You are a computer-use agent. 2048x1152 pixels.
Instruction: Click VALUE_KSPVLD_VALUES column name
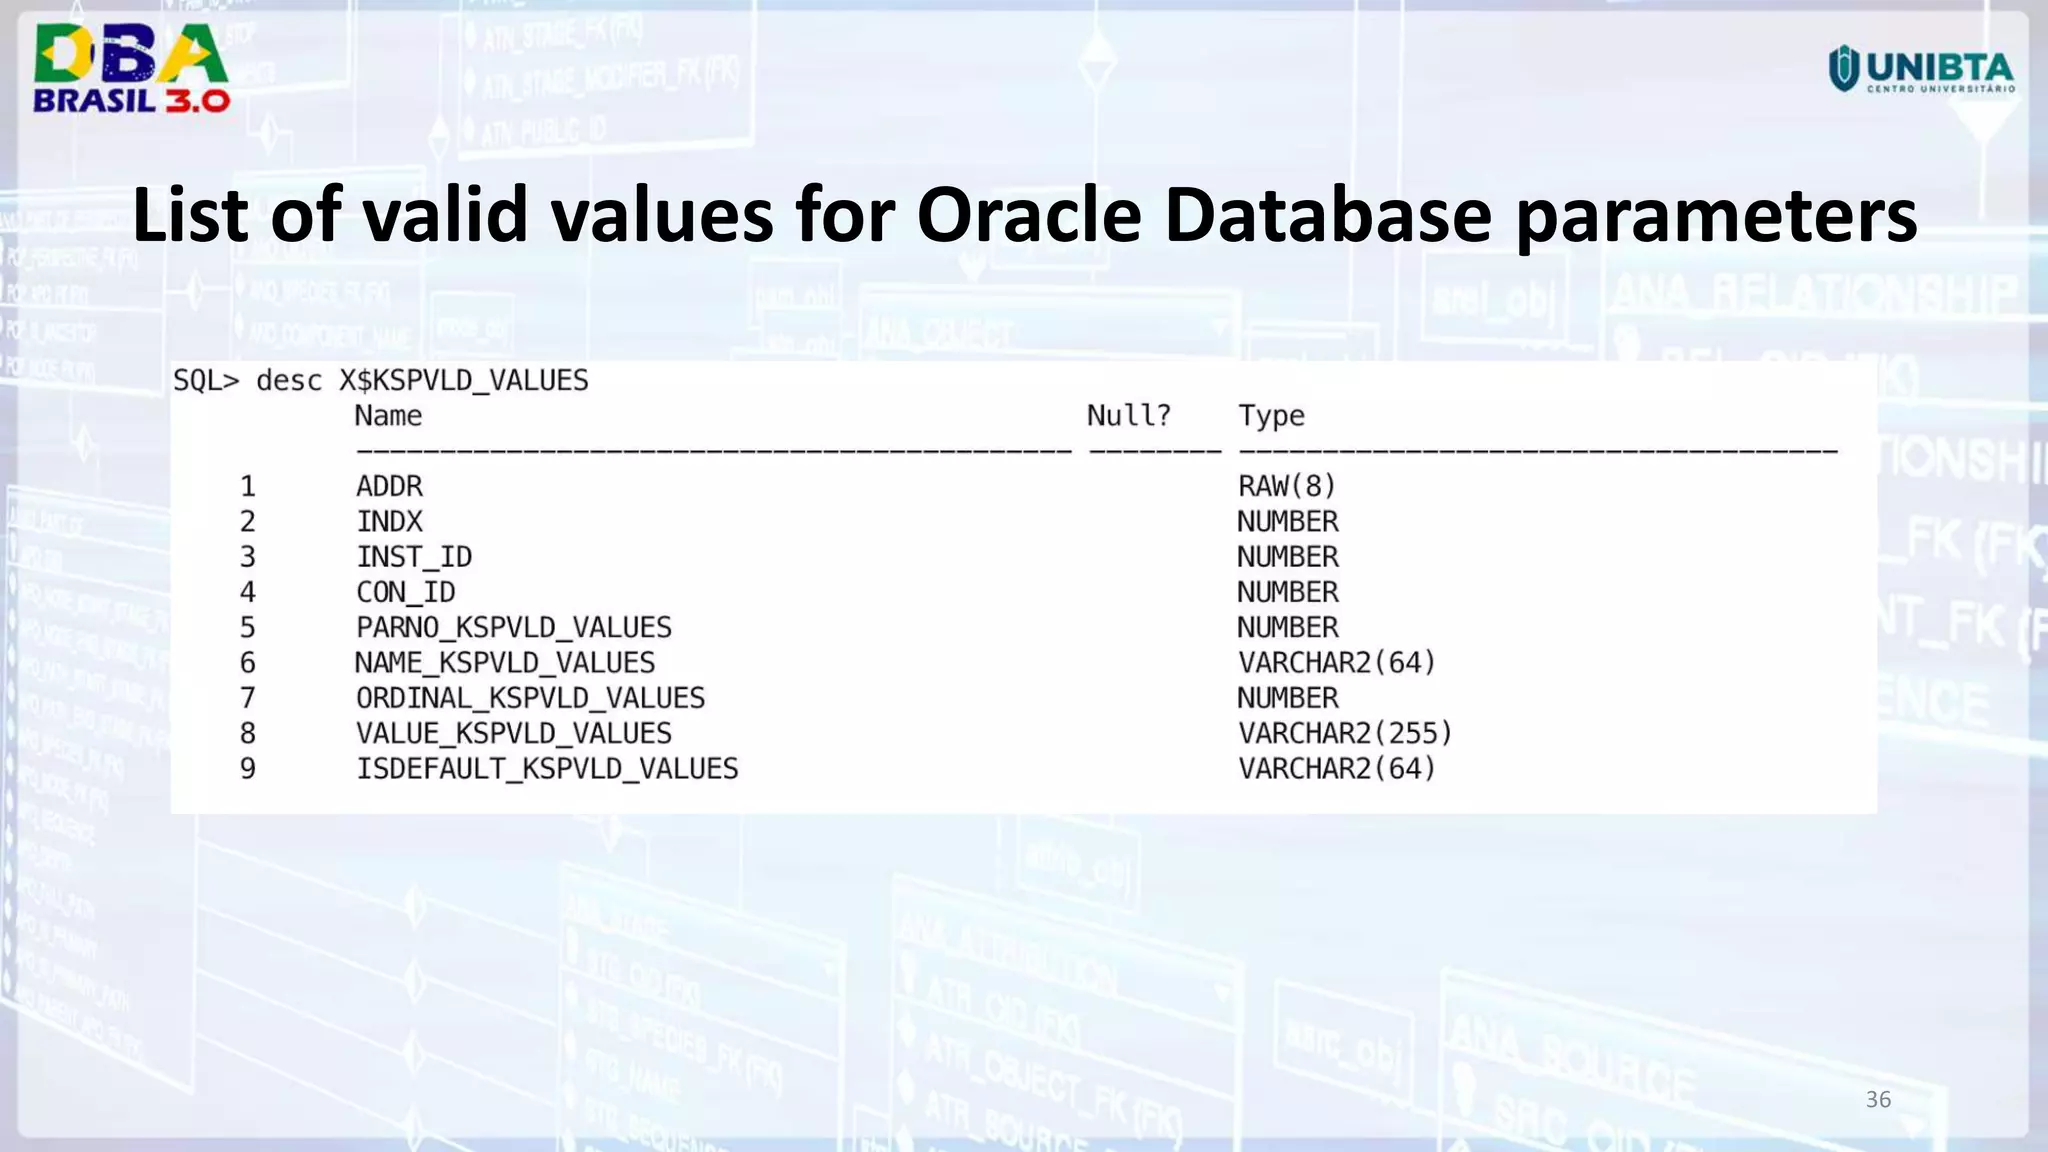point(514,734)
